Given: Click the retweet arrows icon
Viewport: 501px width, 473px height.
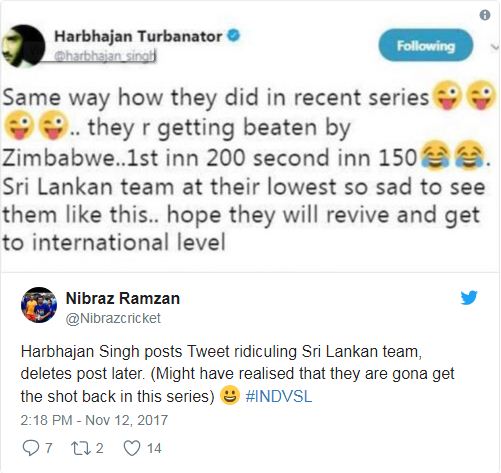Looking at the screenshot, I should pyautogui.click(x=81, y=448).
